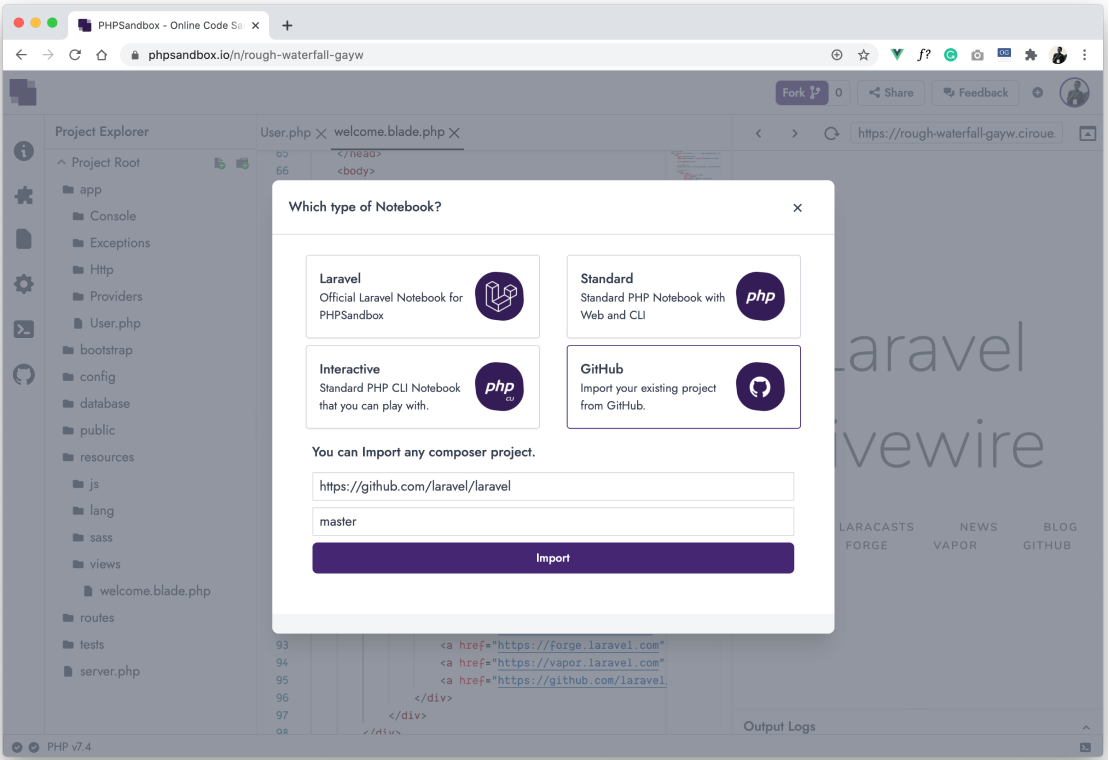Screen dimensions: 1109x760
Task: Open the Info panel in the sidebar
Action: [22, 151]
